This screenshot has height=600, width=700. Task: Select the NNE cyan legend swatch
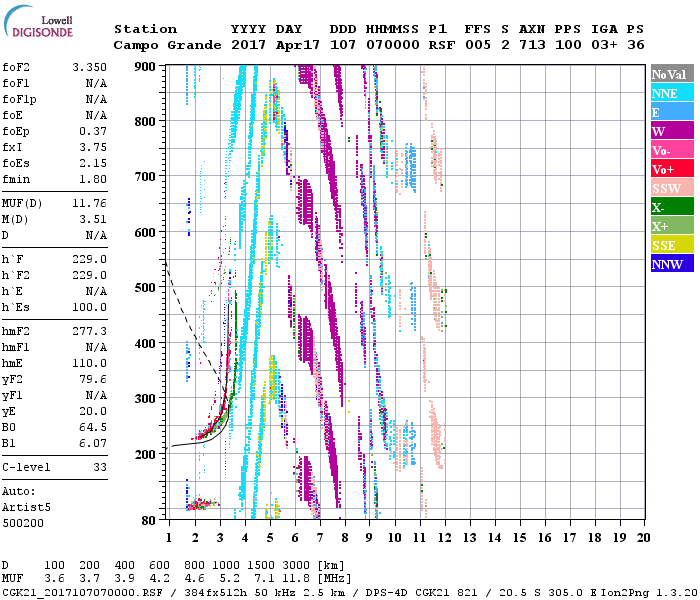click(672, 93)
